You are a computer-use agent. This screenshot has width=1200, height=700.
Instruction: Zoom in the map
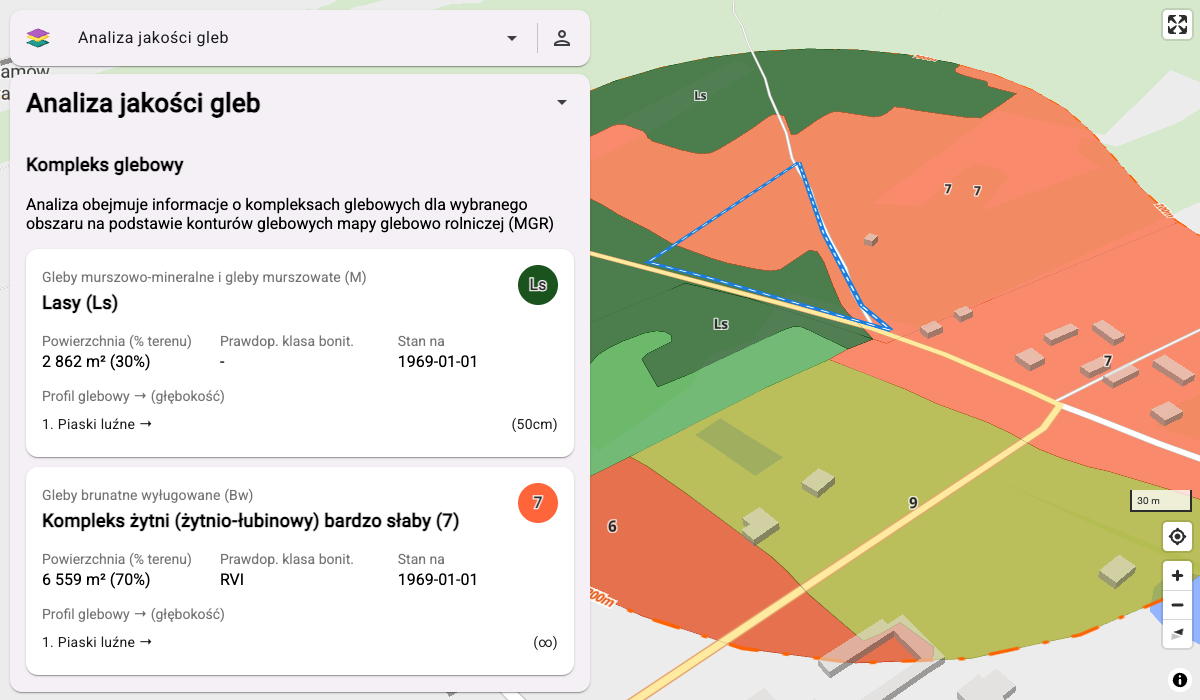coord(1177,575)
